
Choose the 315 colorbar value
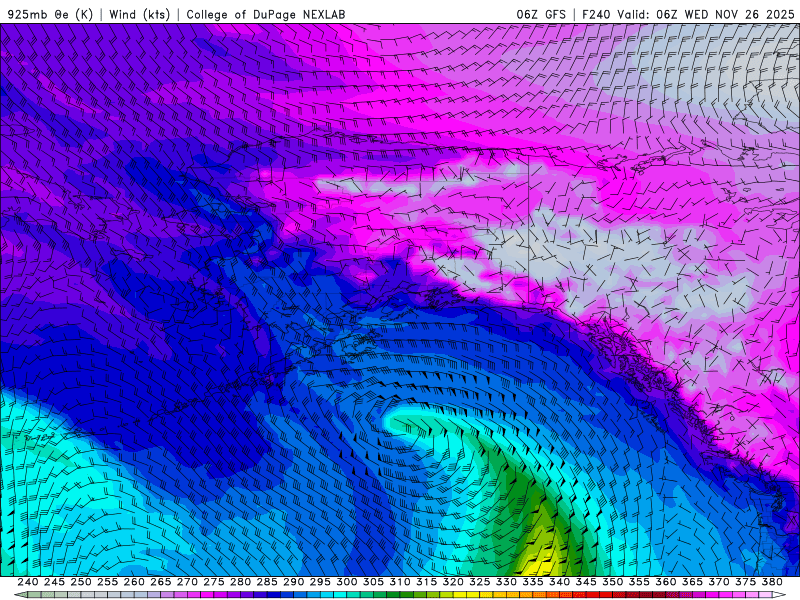[427, 582]
